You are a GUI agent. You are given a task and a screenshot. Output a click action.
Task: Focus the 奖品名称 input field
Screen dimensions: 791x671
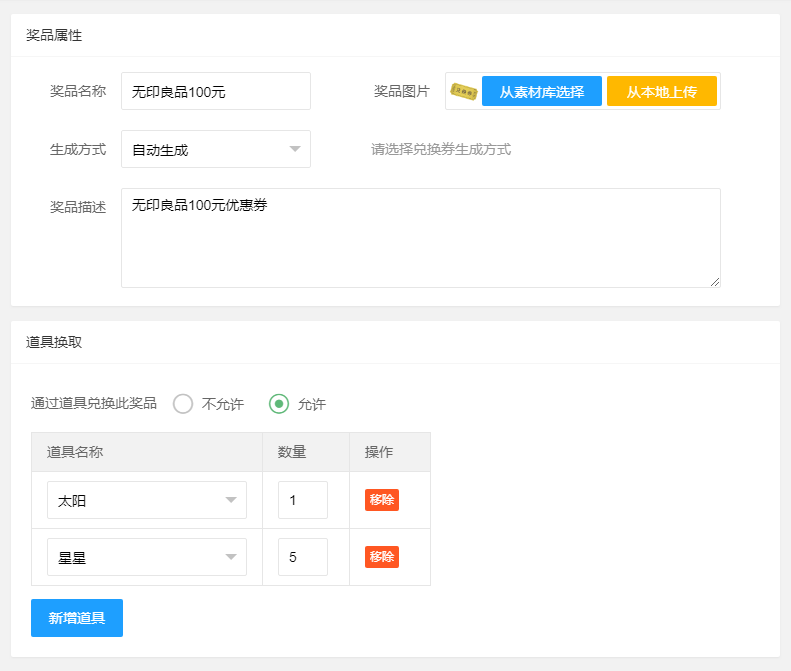tap(216, 91)
